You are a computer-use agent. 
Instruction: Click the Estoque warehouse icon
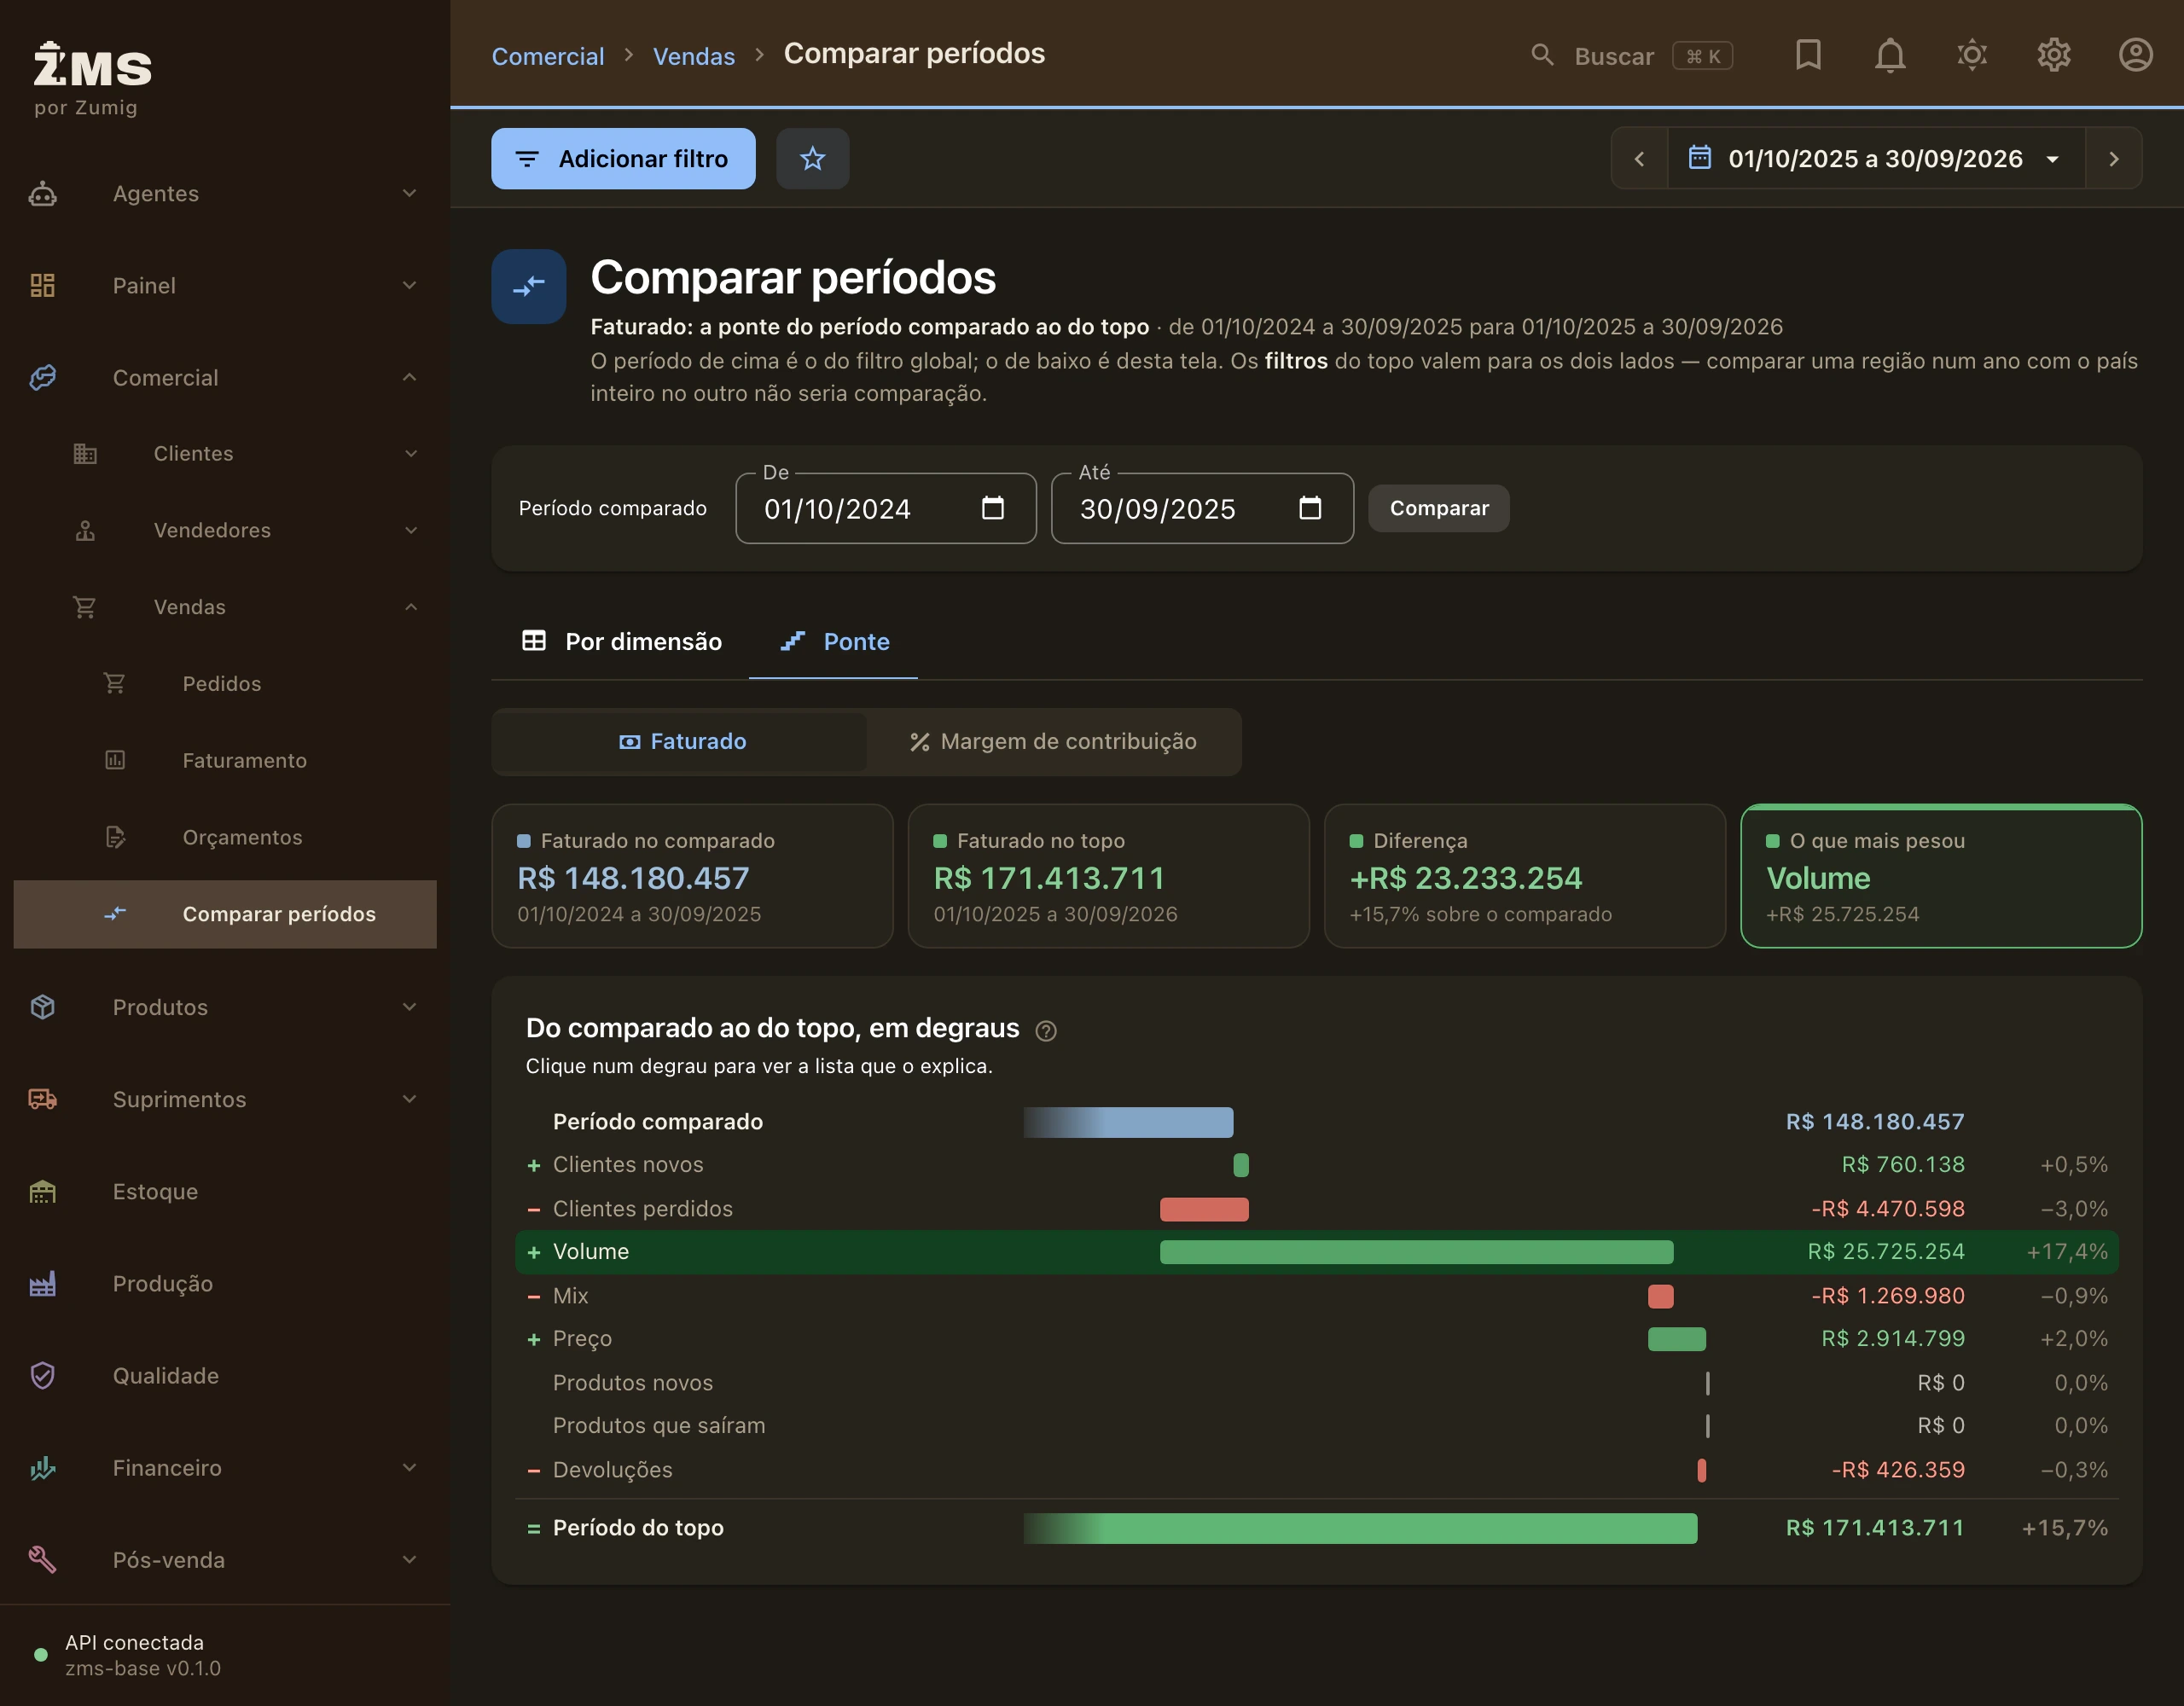42,1192
